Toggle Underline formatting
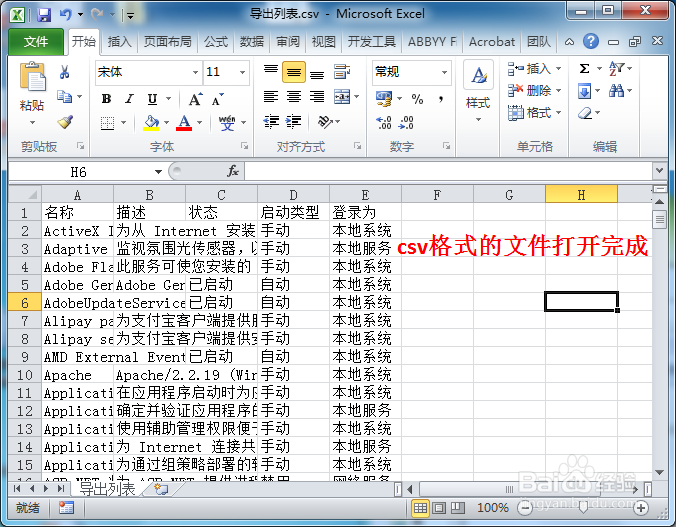 pyautogui.click(x=152, y=99)
